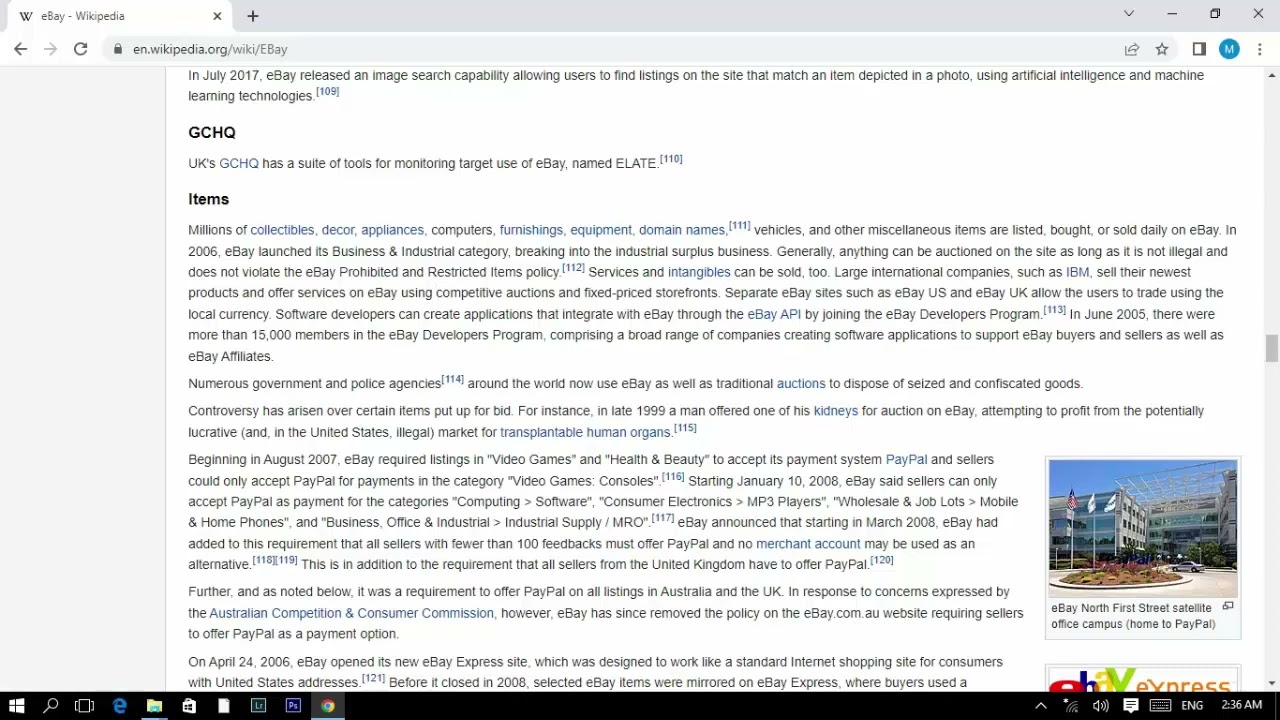Screen dimensions: 1280x720
Task: Jump to citation 120
Action: click(881, 560)
